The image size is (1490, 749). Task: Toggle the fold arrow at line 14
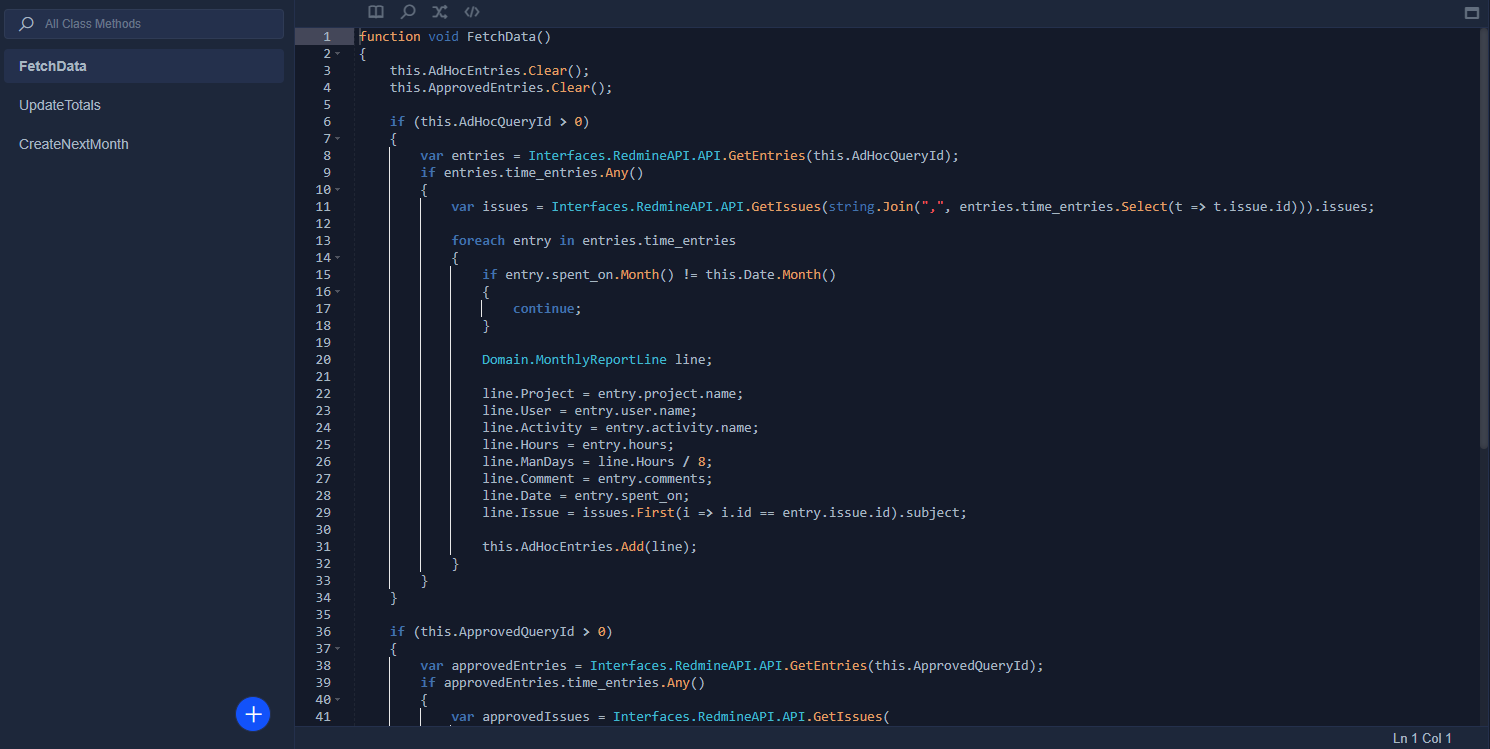[x=338, y=258]
